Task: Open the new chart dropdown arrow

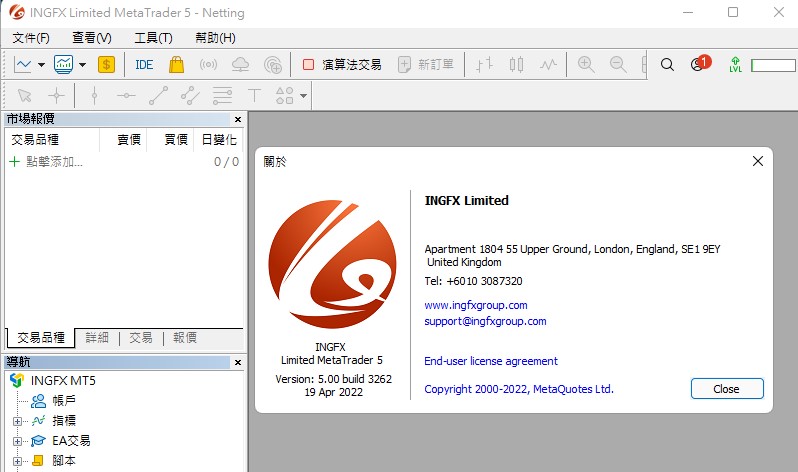Action: (41, 65)
